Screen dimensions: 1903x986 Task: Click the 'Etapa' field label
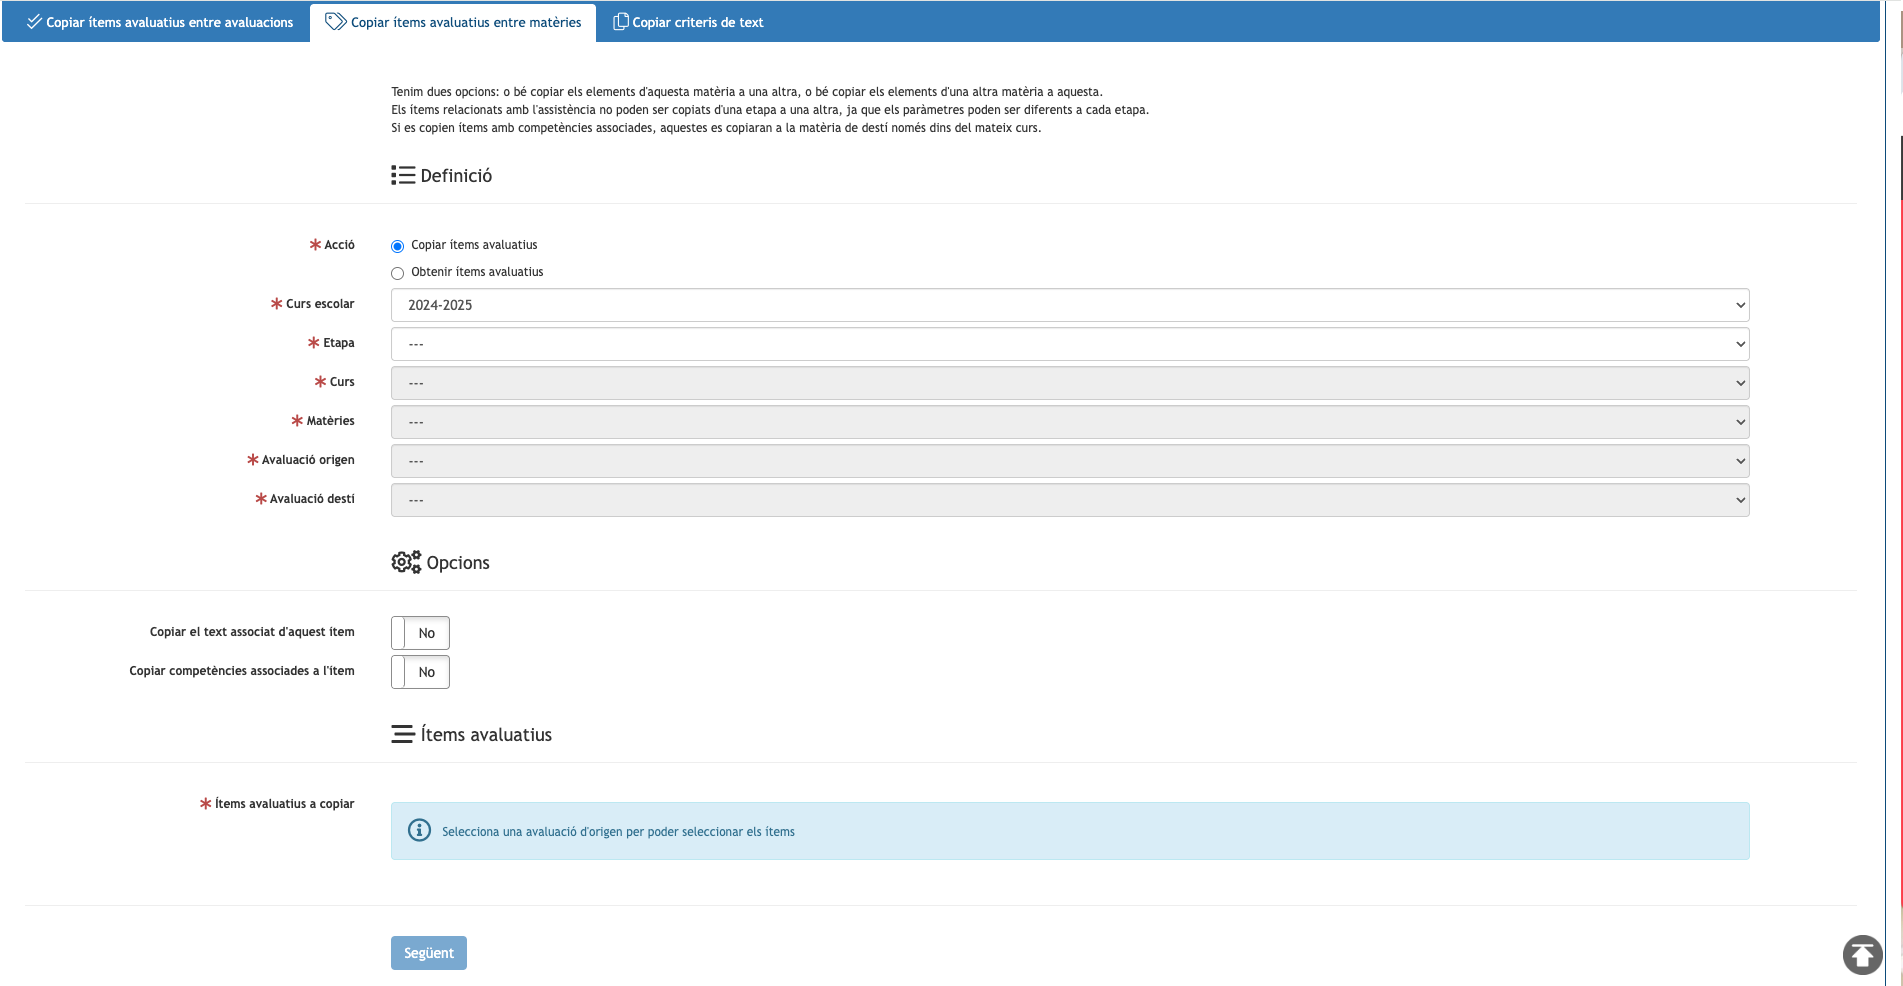[x=338, y=343]
